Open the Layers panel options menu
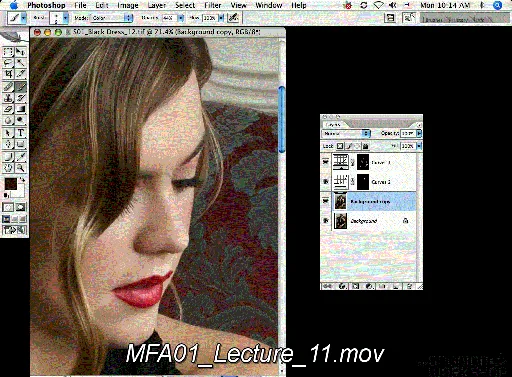Screen dimensions: 512x377 coord(419,125)
